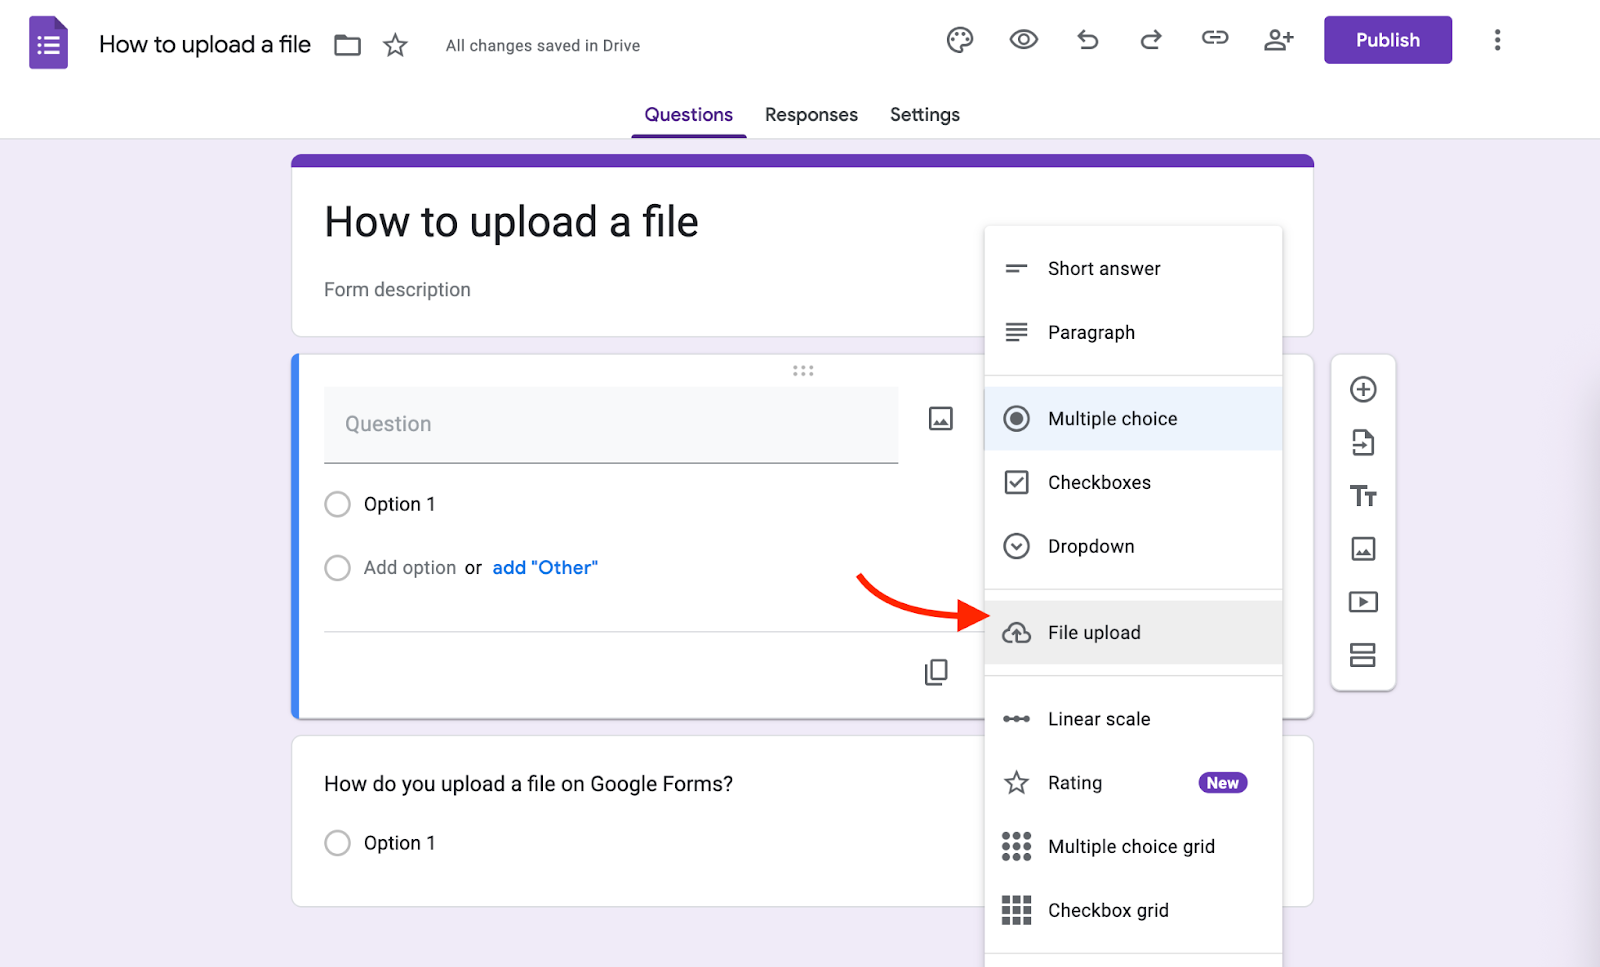The width and height of the screenshot is (1600, 967).
Task: Copy responder link via the link icon
Action: pos(1214,39)
